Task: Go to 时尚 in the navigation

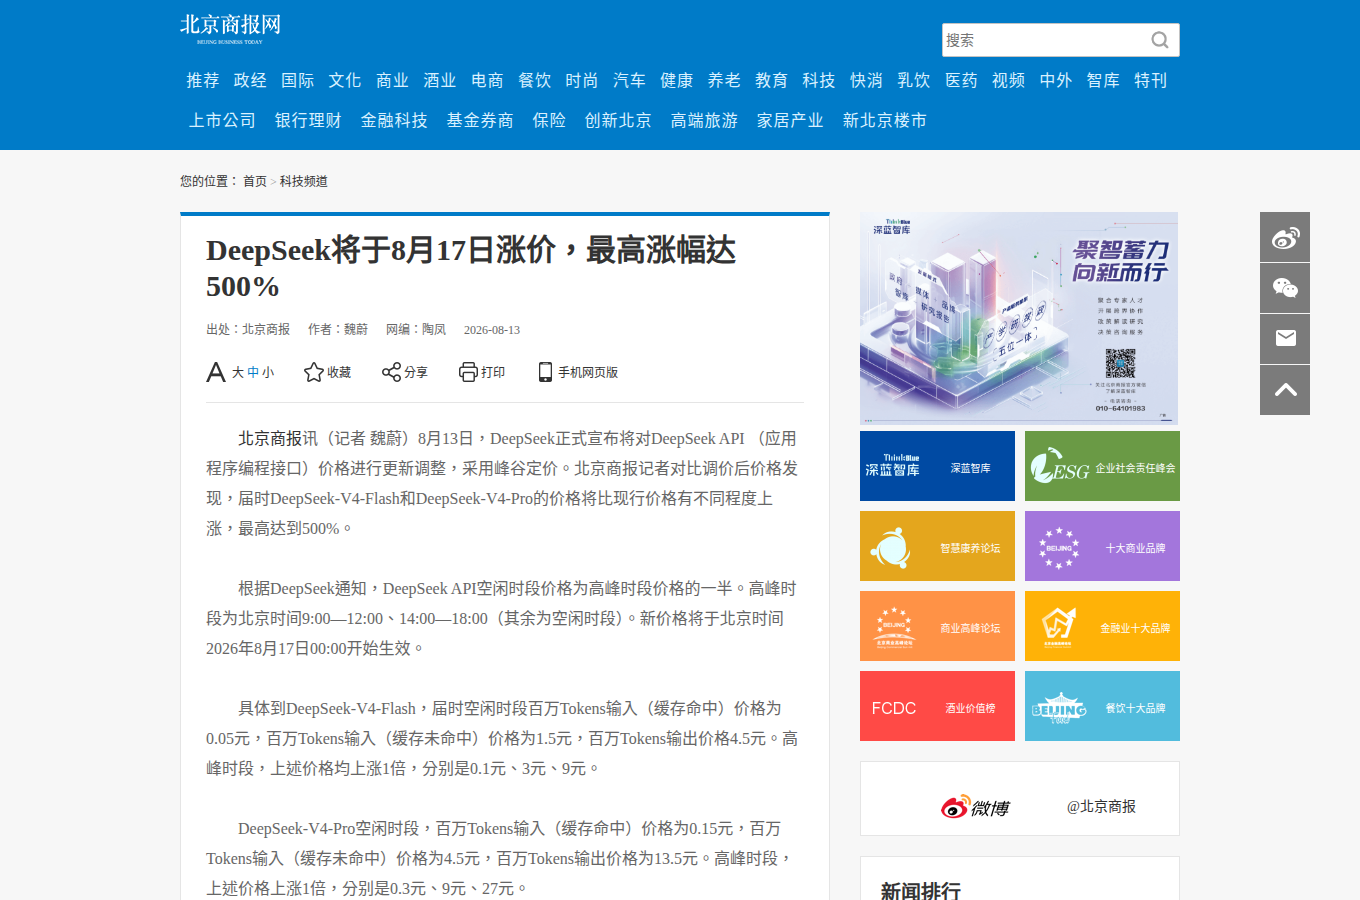Action: [582, 80]
